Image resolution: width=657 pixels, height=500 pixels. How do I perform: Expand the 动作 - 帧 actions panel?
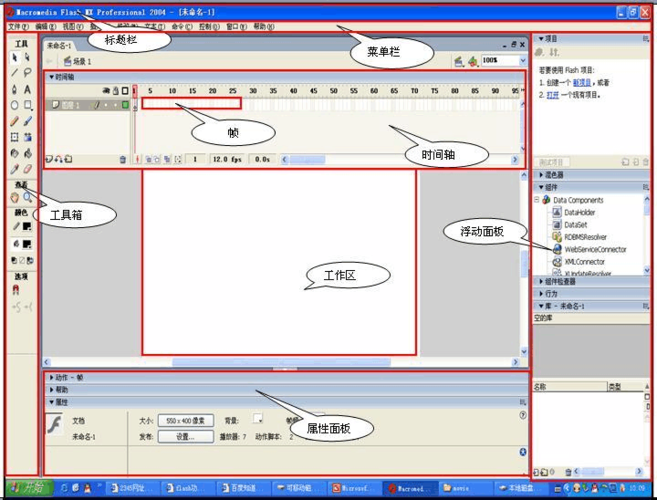click(52, 377)
